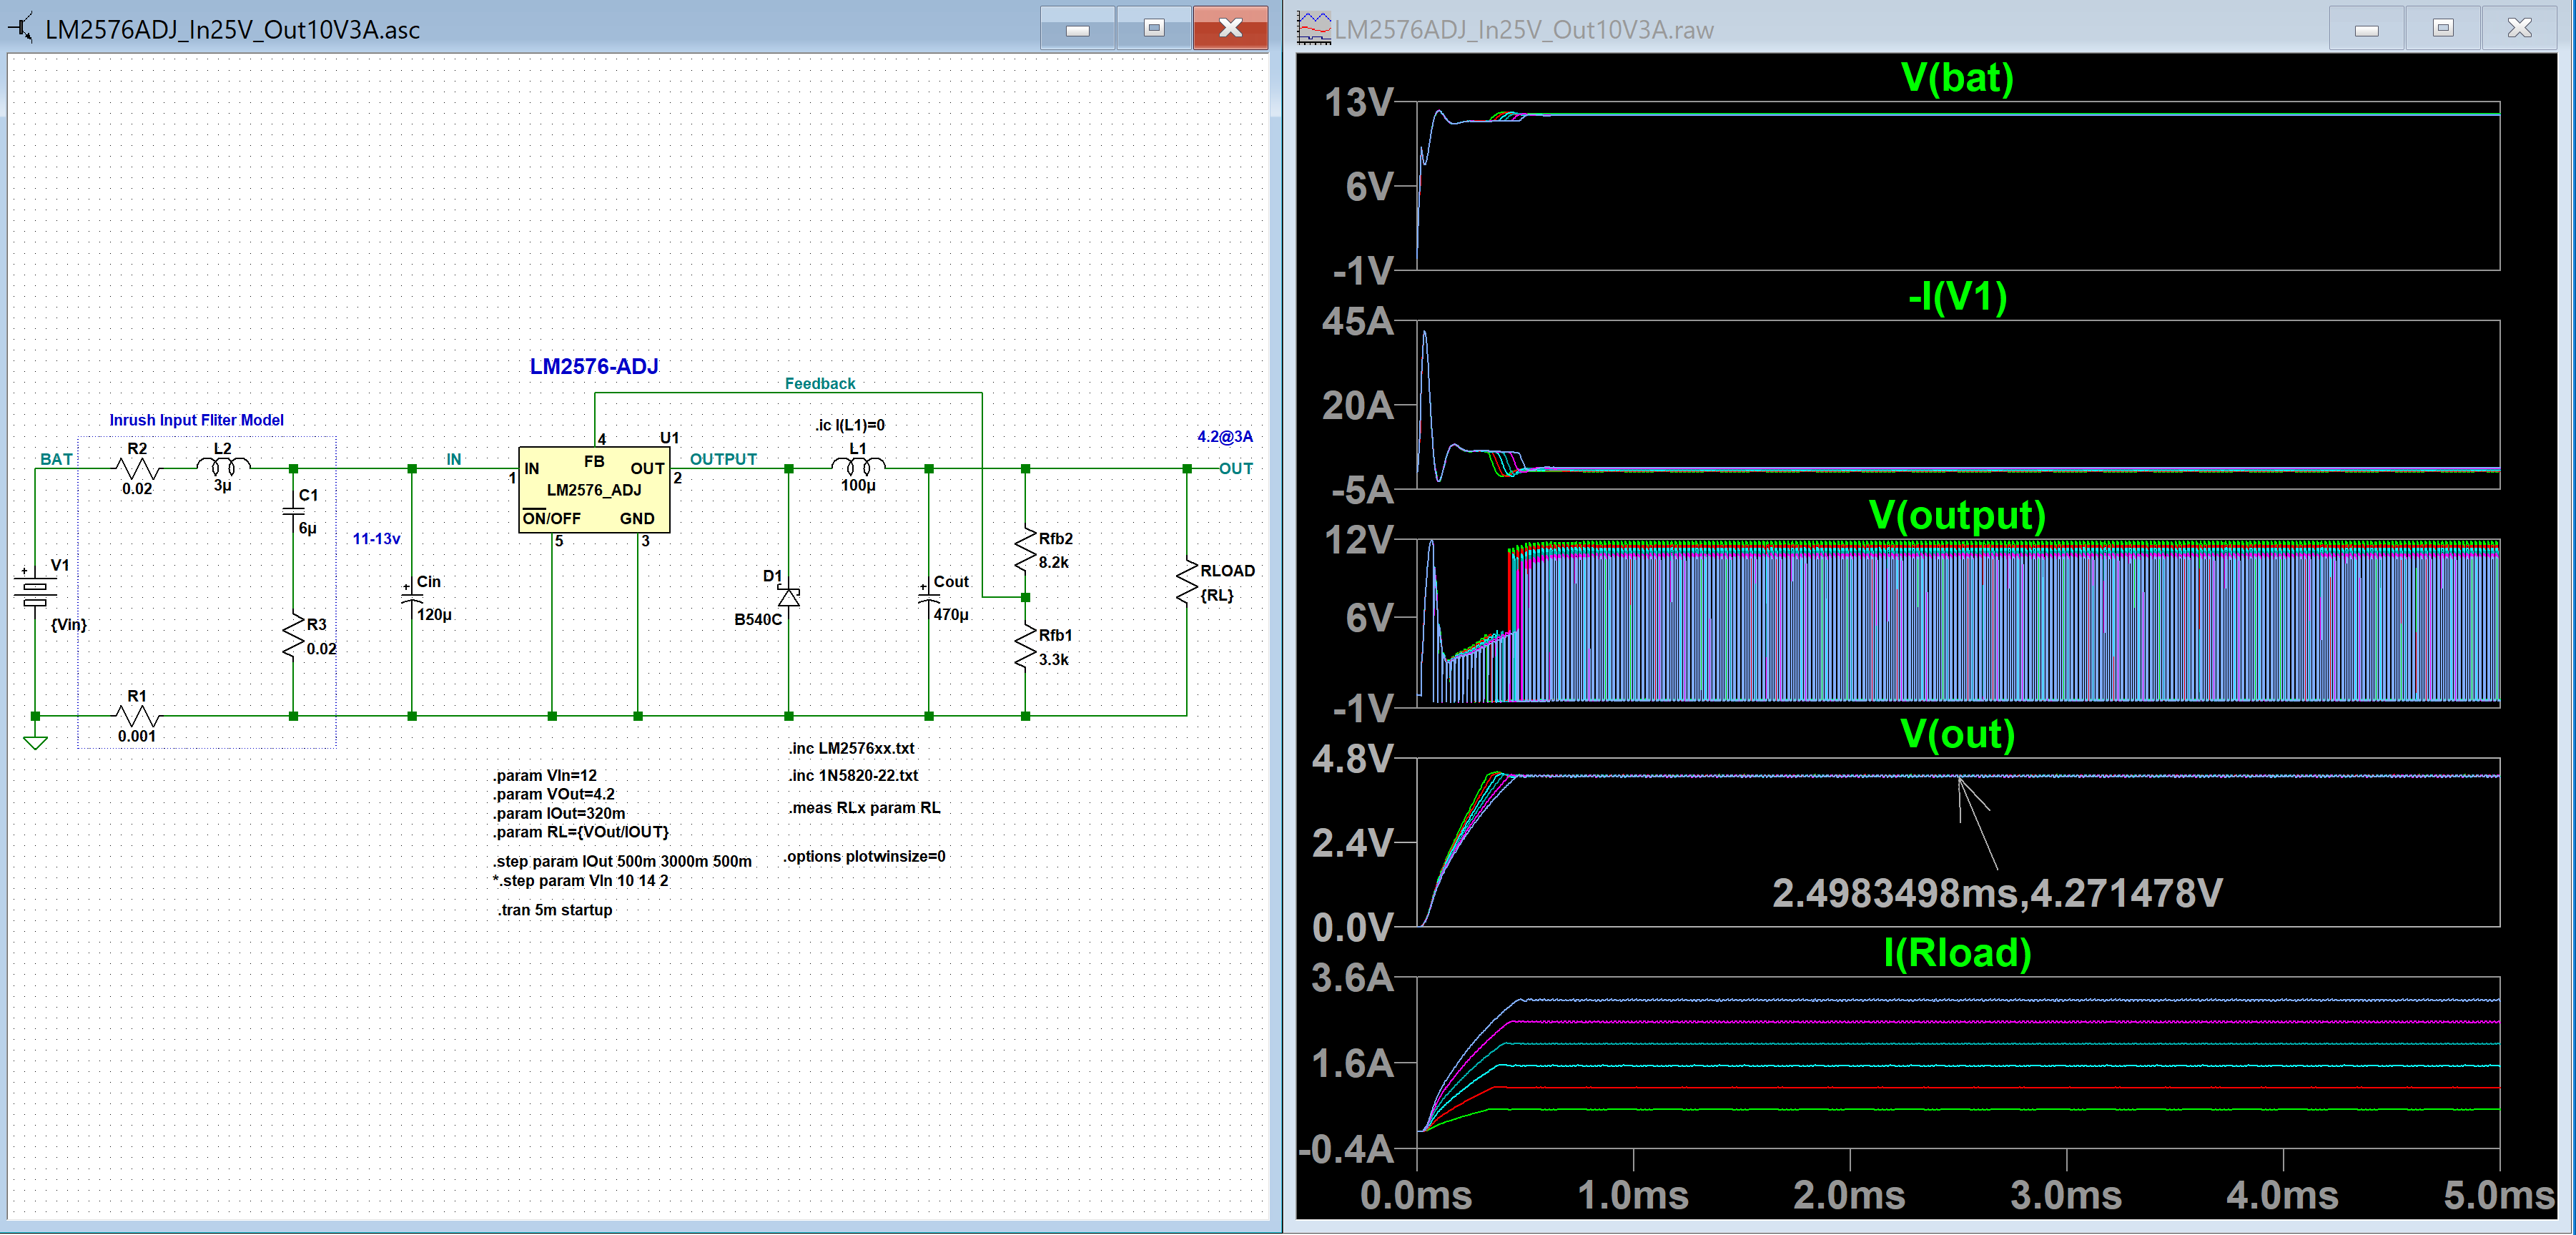Click the .meas RLx param RL directive
The height and width of the screenshot is (1235, 2576).
point(864,808)
